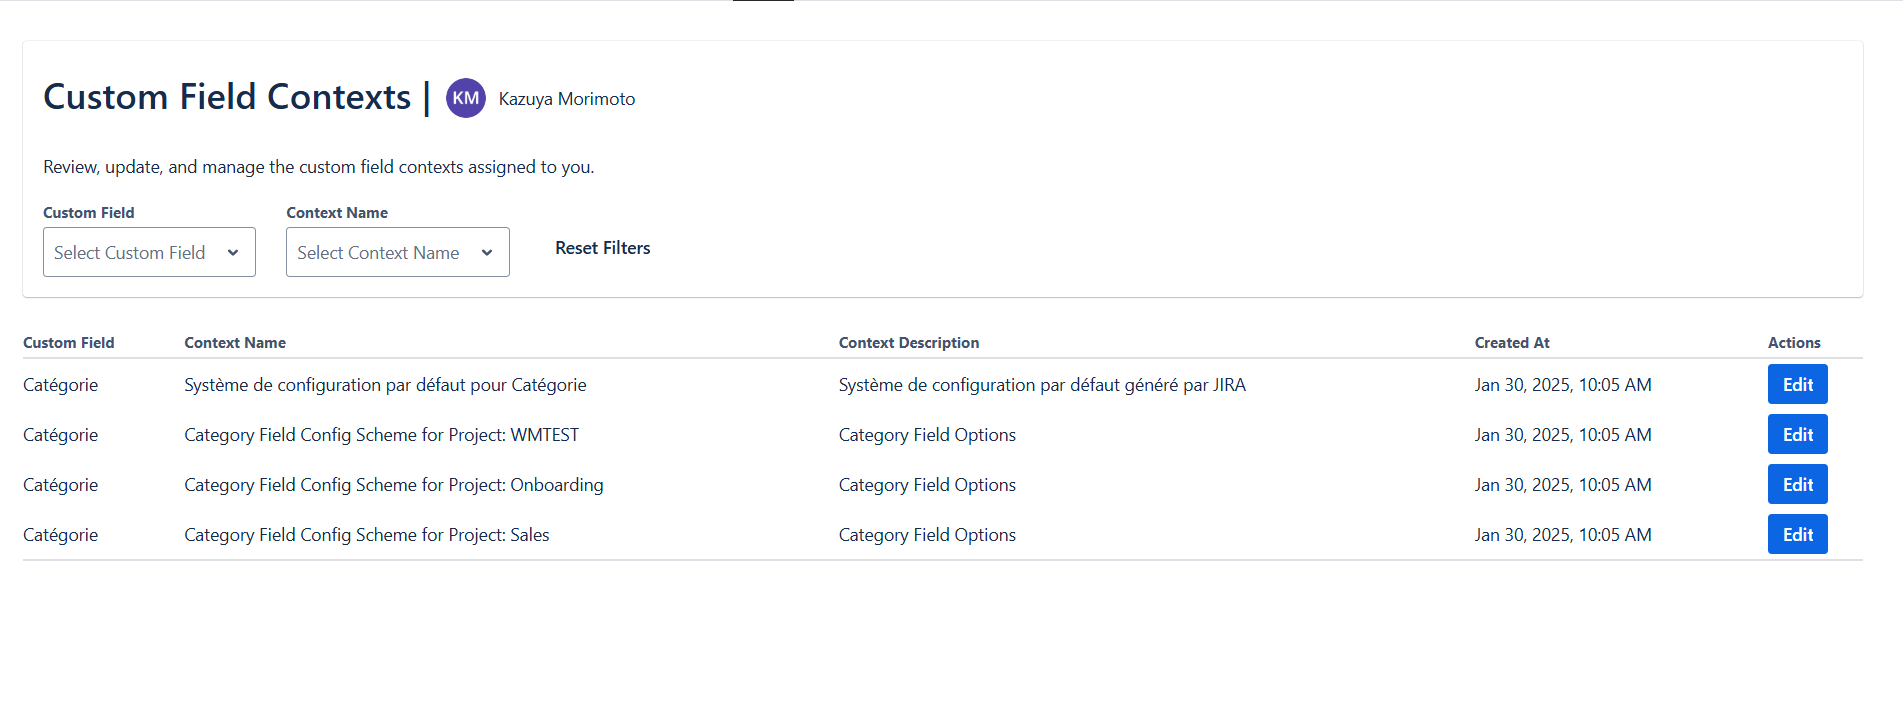Select the Onboarding context name cell
The height and width of the screenshot is (723, 1903).
393,485
